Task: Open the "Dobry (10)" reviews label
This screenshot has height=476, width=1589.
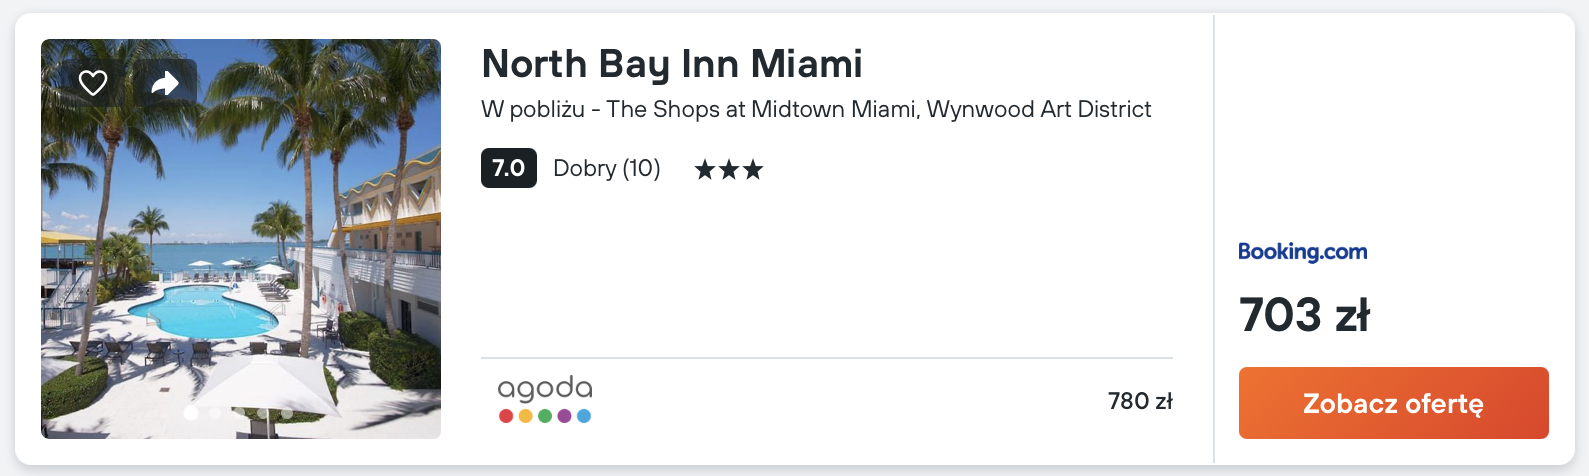Action: tap(606, 168)
